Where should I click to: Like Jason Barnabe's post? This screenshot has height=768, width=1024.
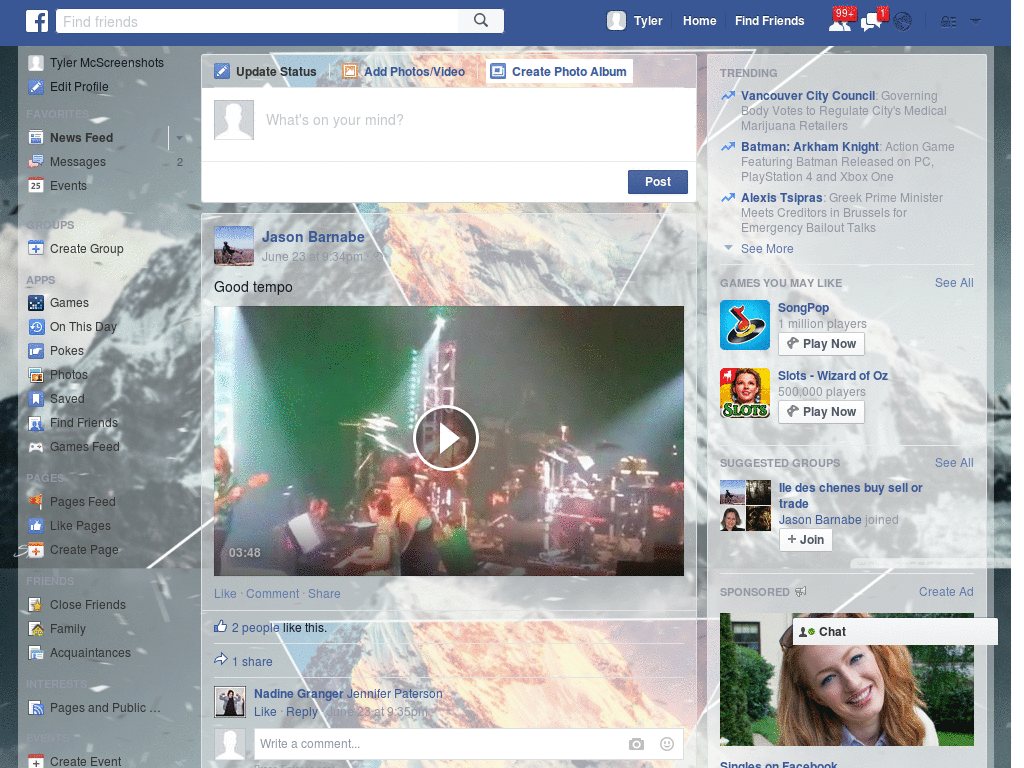pyautogui.click(x=225, y=594)
